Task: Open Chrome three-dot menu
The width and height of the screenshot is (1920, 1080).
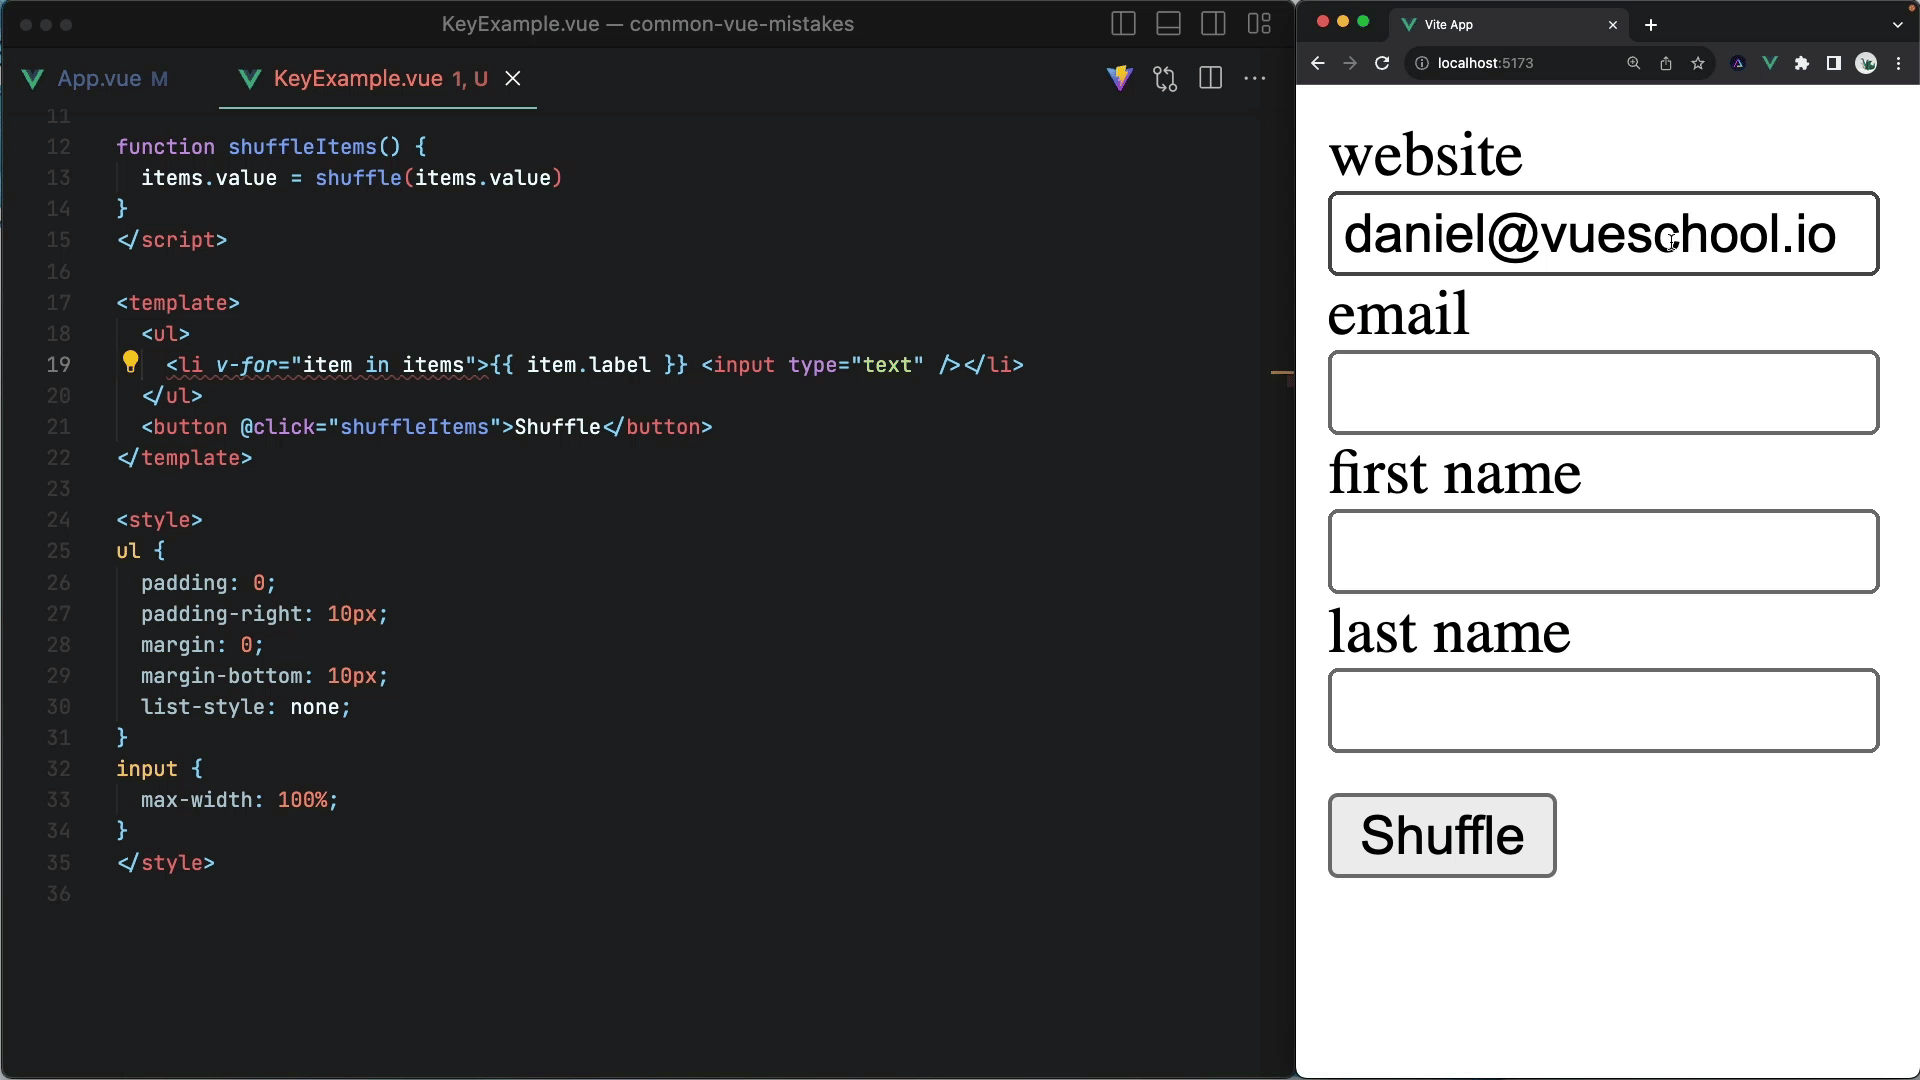Action: pyautogui.click(x=1899, y=63)
